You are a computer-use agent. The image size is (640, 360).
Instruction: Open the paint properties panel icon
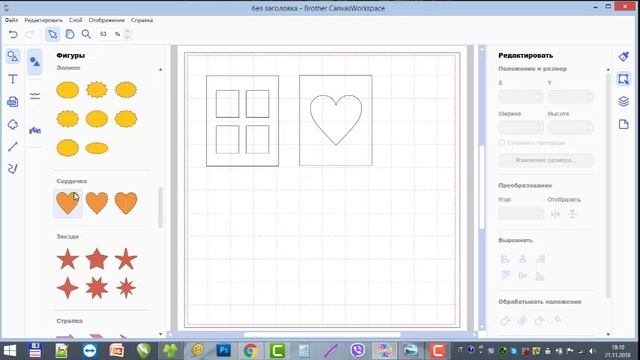pos(623,56)
